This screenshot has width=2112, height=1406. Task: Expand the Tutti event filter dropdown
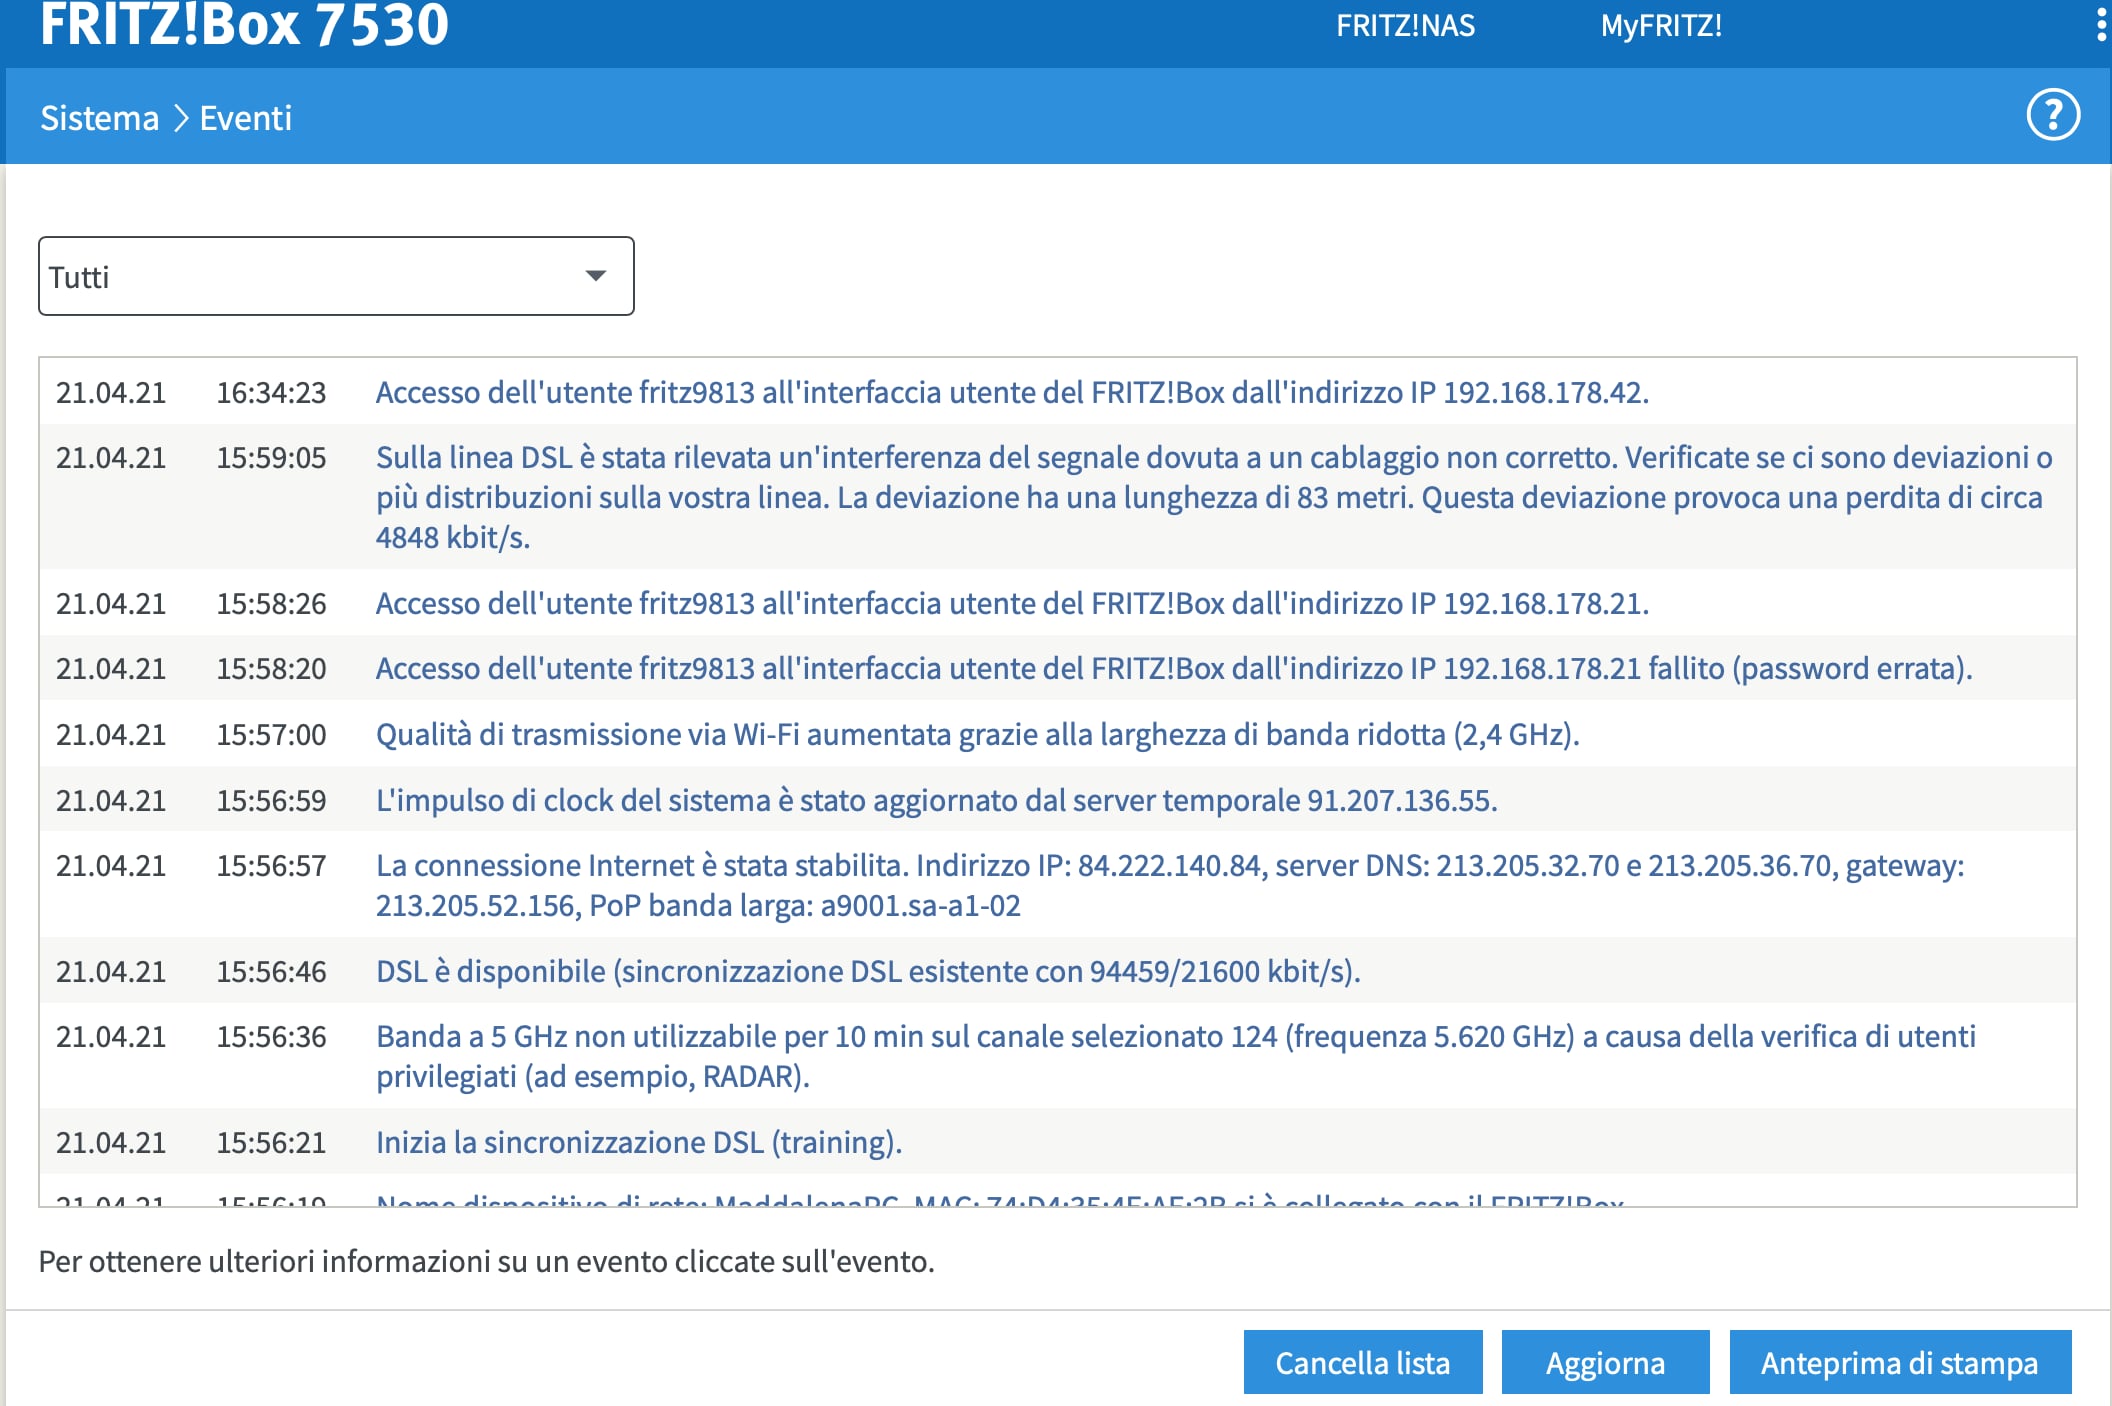tap(336, 276)
